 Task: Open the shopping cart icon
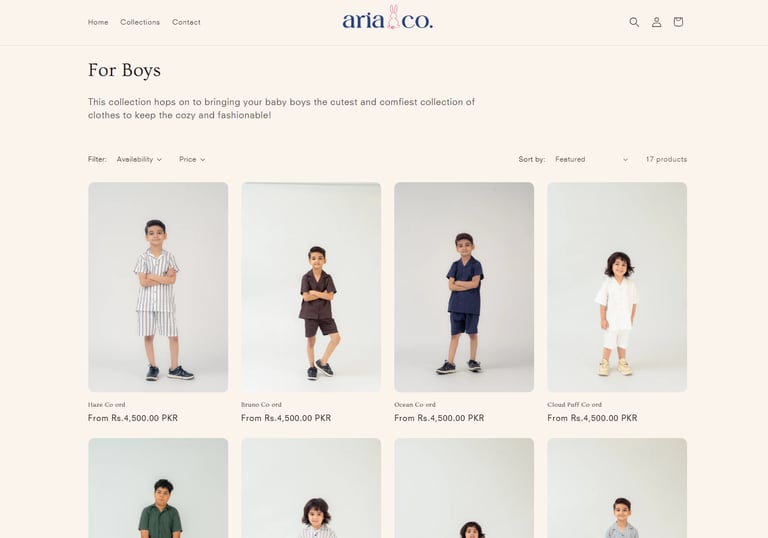(678, 22)
